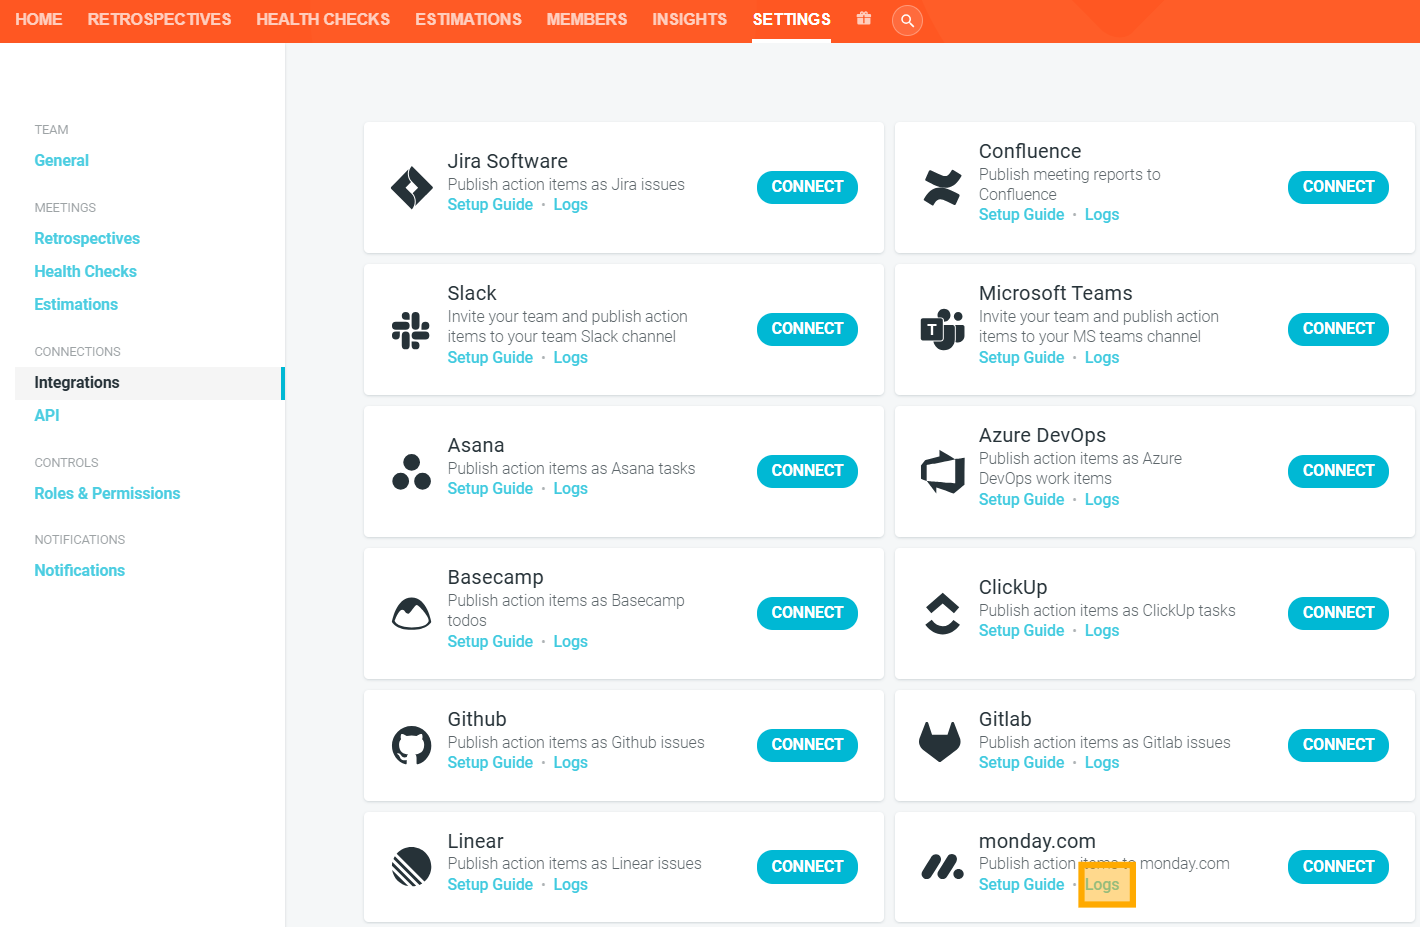Image resolution: width=1420 pixels, height=927 pixels.
Task: Connect the Basecamp integration
Action: coord(807,613)
